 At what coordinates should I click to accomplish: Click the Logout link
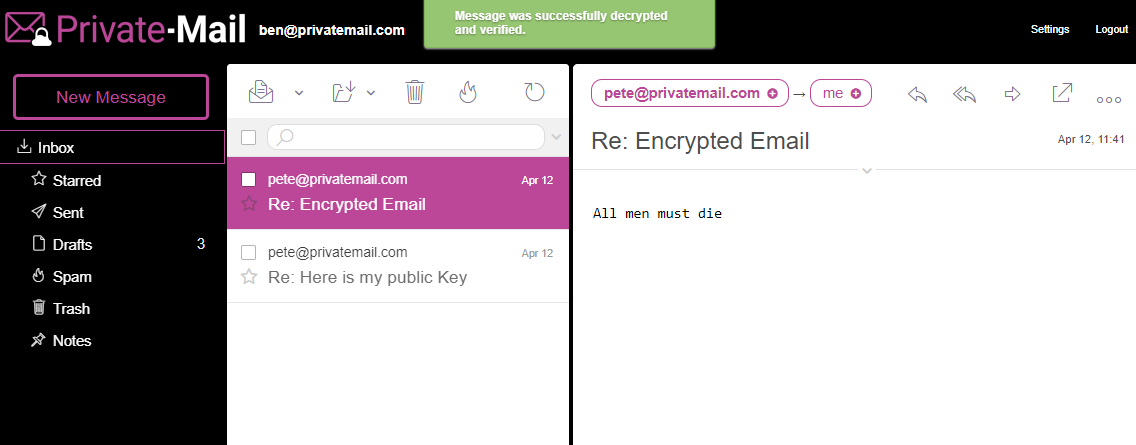pyautogui.click(x=1111, y=29)
